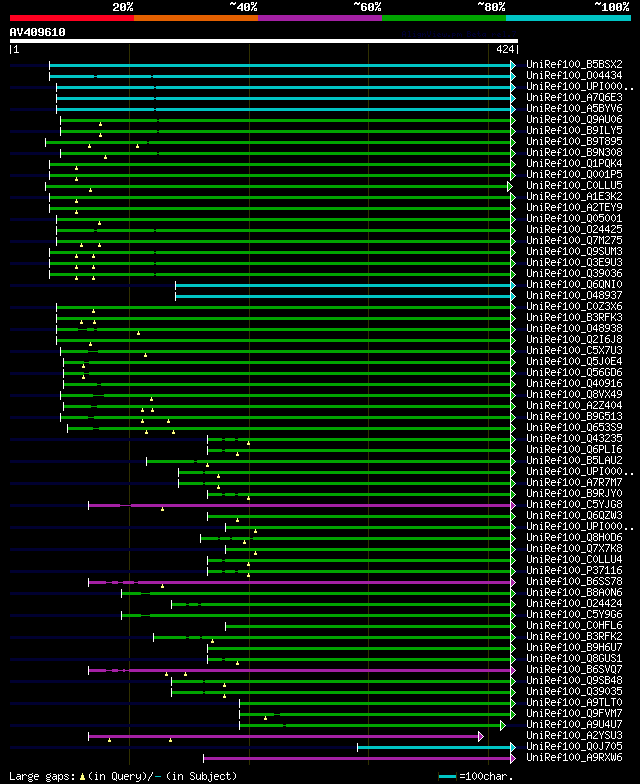Select the UniRef100_Q653S9 label
640x784 pixels.
pos(574,428)
